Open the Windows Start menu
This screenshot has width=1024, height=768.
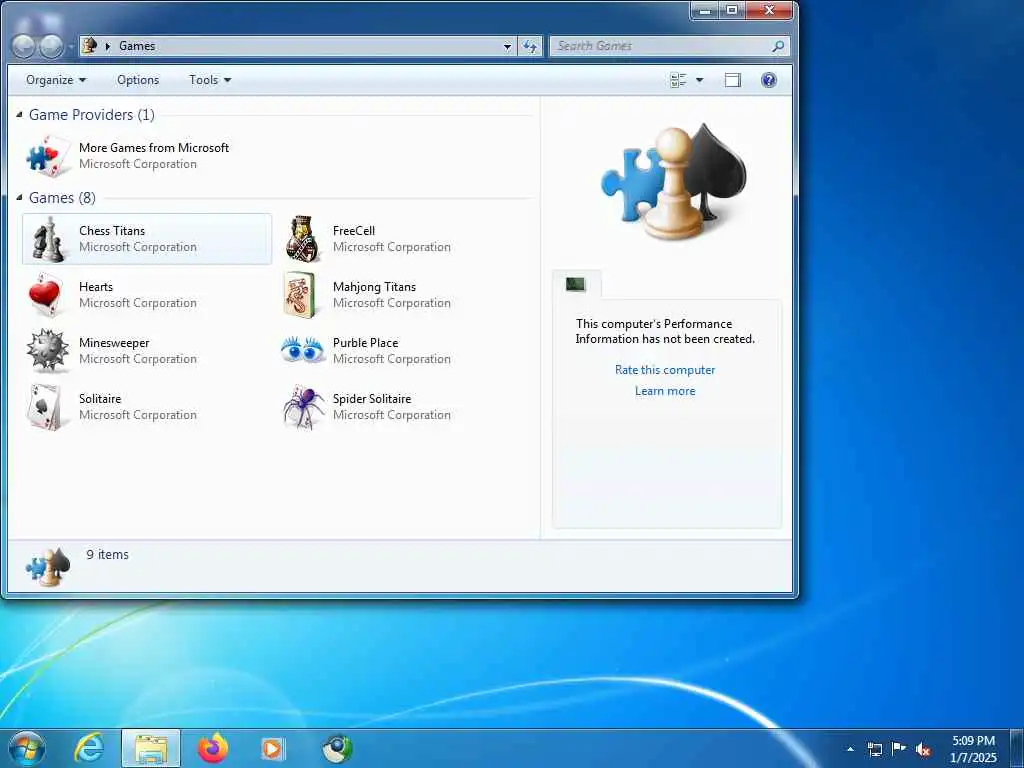tap(27, 748)
